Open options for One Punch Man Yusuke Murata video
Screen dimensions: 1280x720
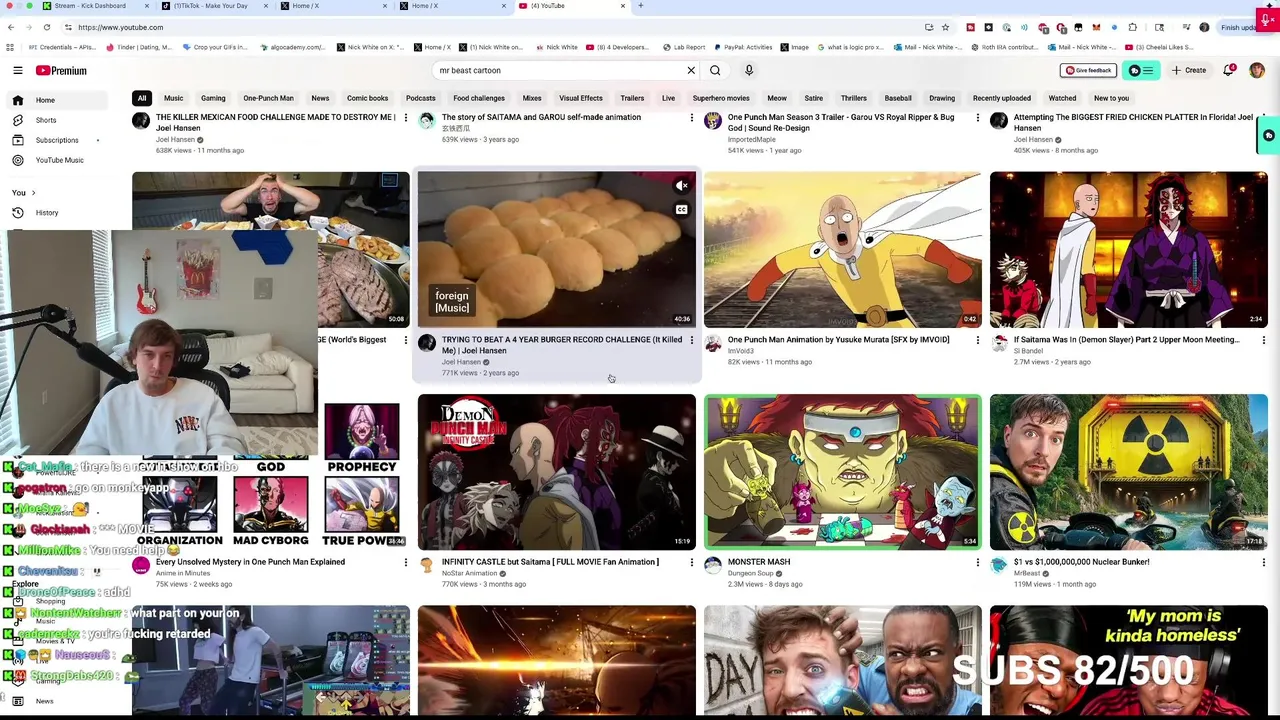click(977, 340)
